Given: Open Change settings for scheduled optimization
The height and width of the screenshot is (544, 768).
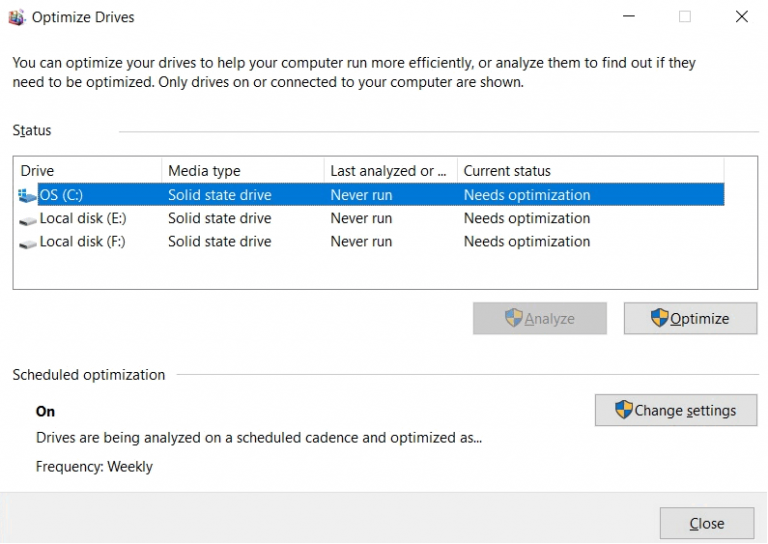Looking at the screenshot, I should coord(676,410).
